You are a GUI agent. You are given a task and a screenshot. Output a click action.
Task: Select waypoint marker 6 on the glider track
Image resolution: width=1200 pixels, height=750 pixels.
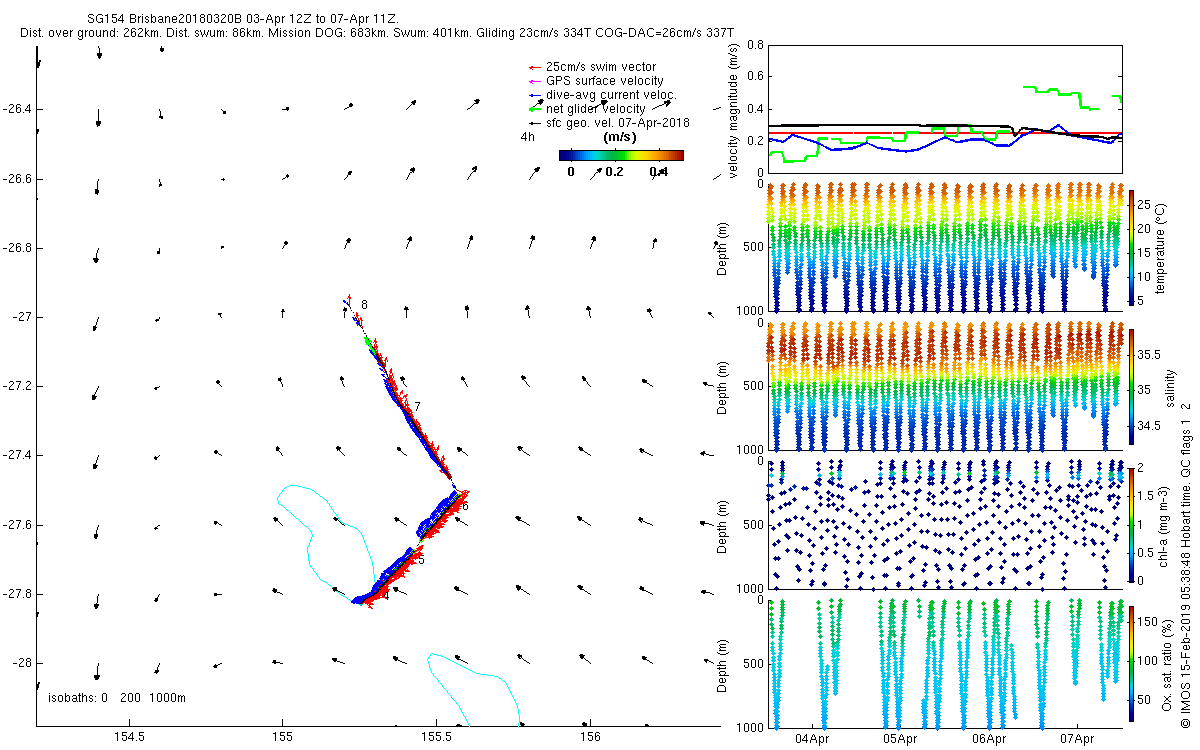point(465,507)
